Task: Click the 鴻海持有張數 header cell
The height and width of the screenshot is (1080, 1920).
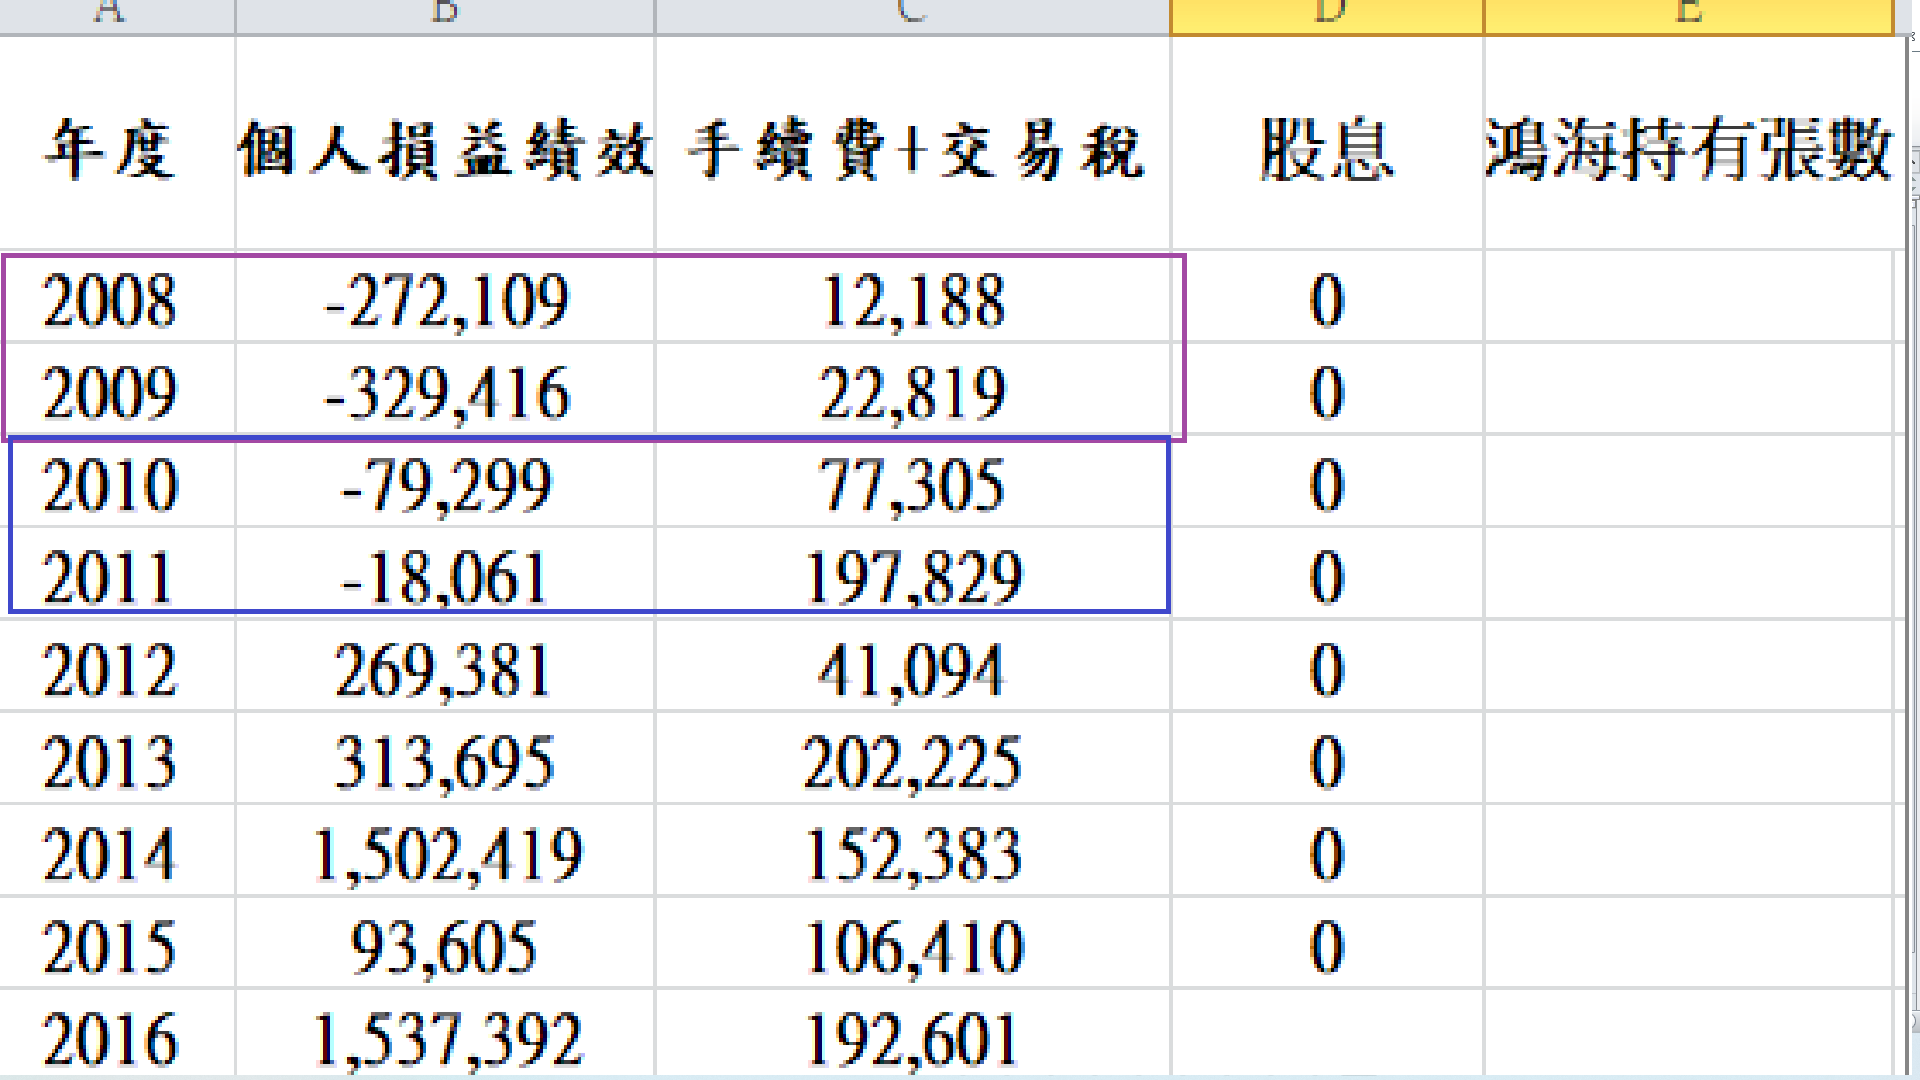Action: point(1688,150)
